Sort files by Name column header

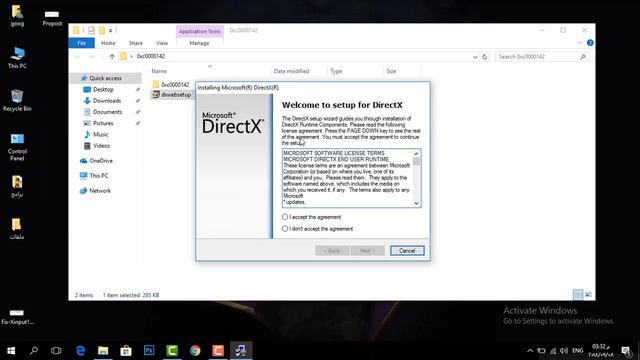[x=159, y=71]
